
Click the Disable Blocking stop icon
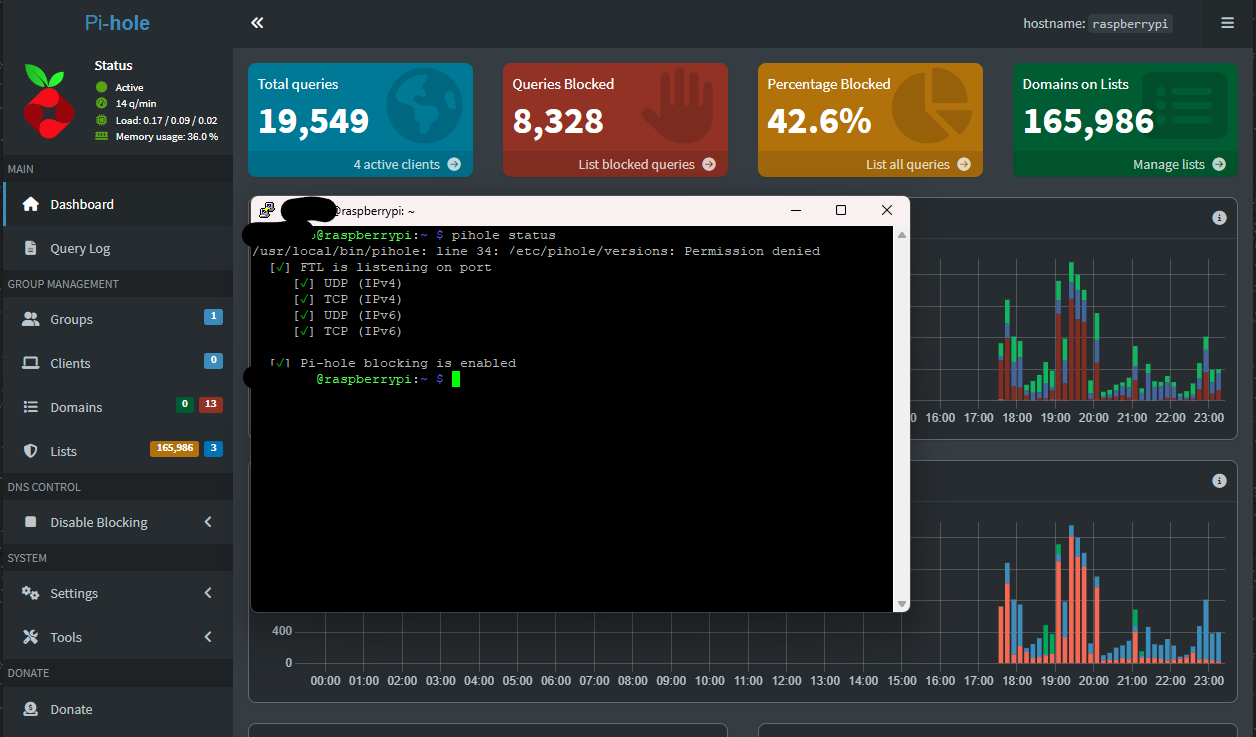point(31,522)
